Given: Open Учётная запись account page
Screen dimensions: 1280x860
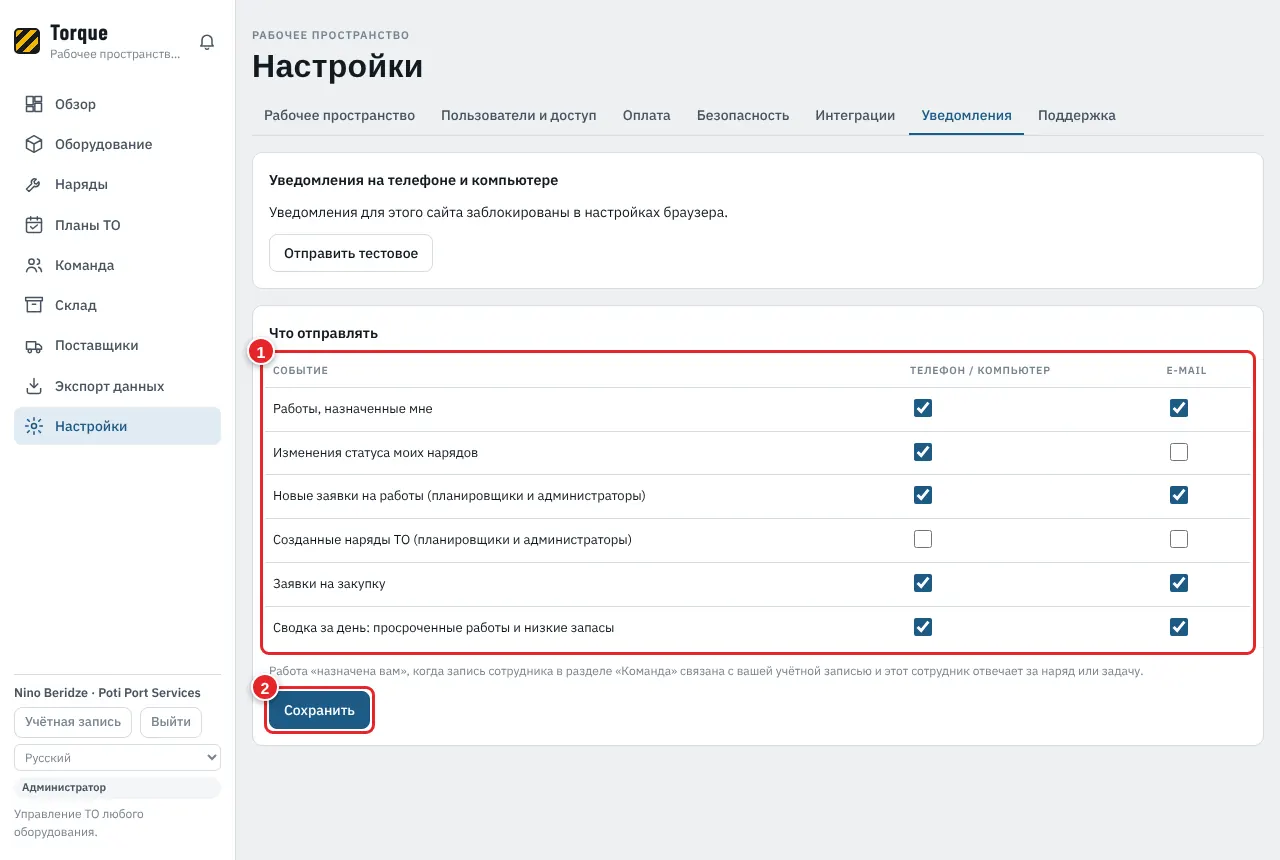Looking at the screenshot, I should 73,722.
